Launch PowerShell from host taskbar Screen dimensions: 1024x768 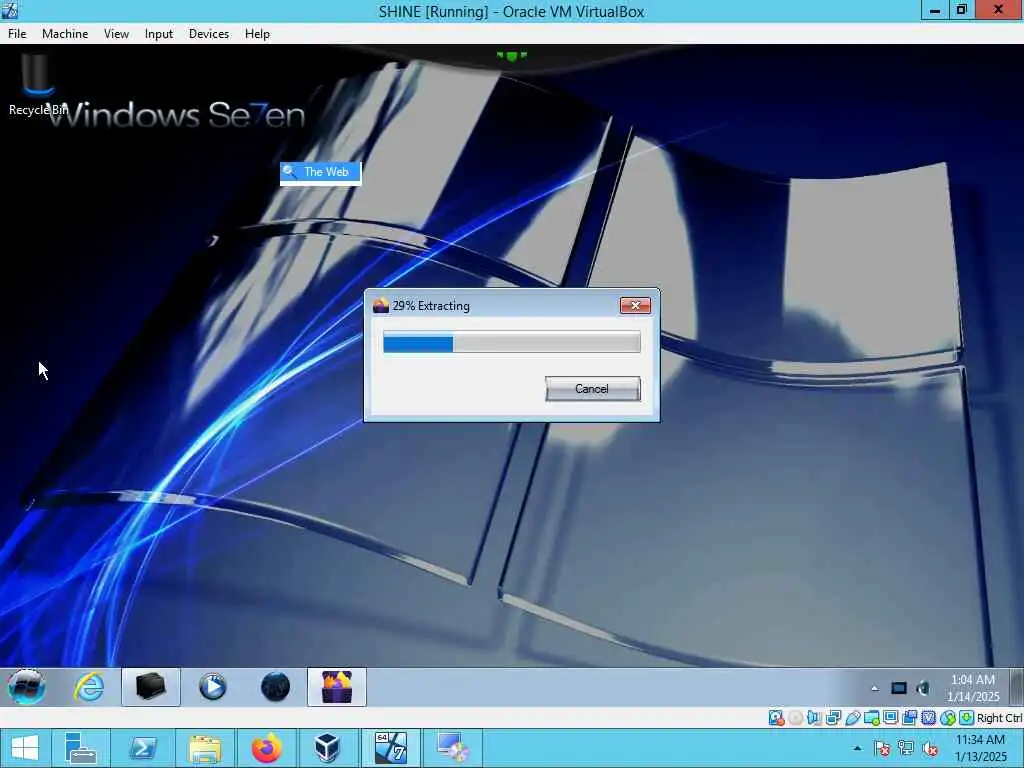tap(142, 748)
